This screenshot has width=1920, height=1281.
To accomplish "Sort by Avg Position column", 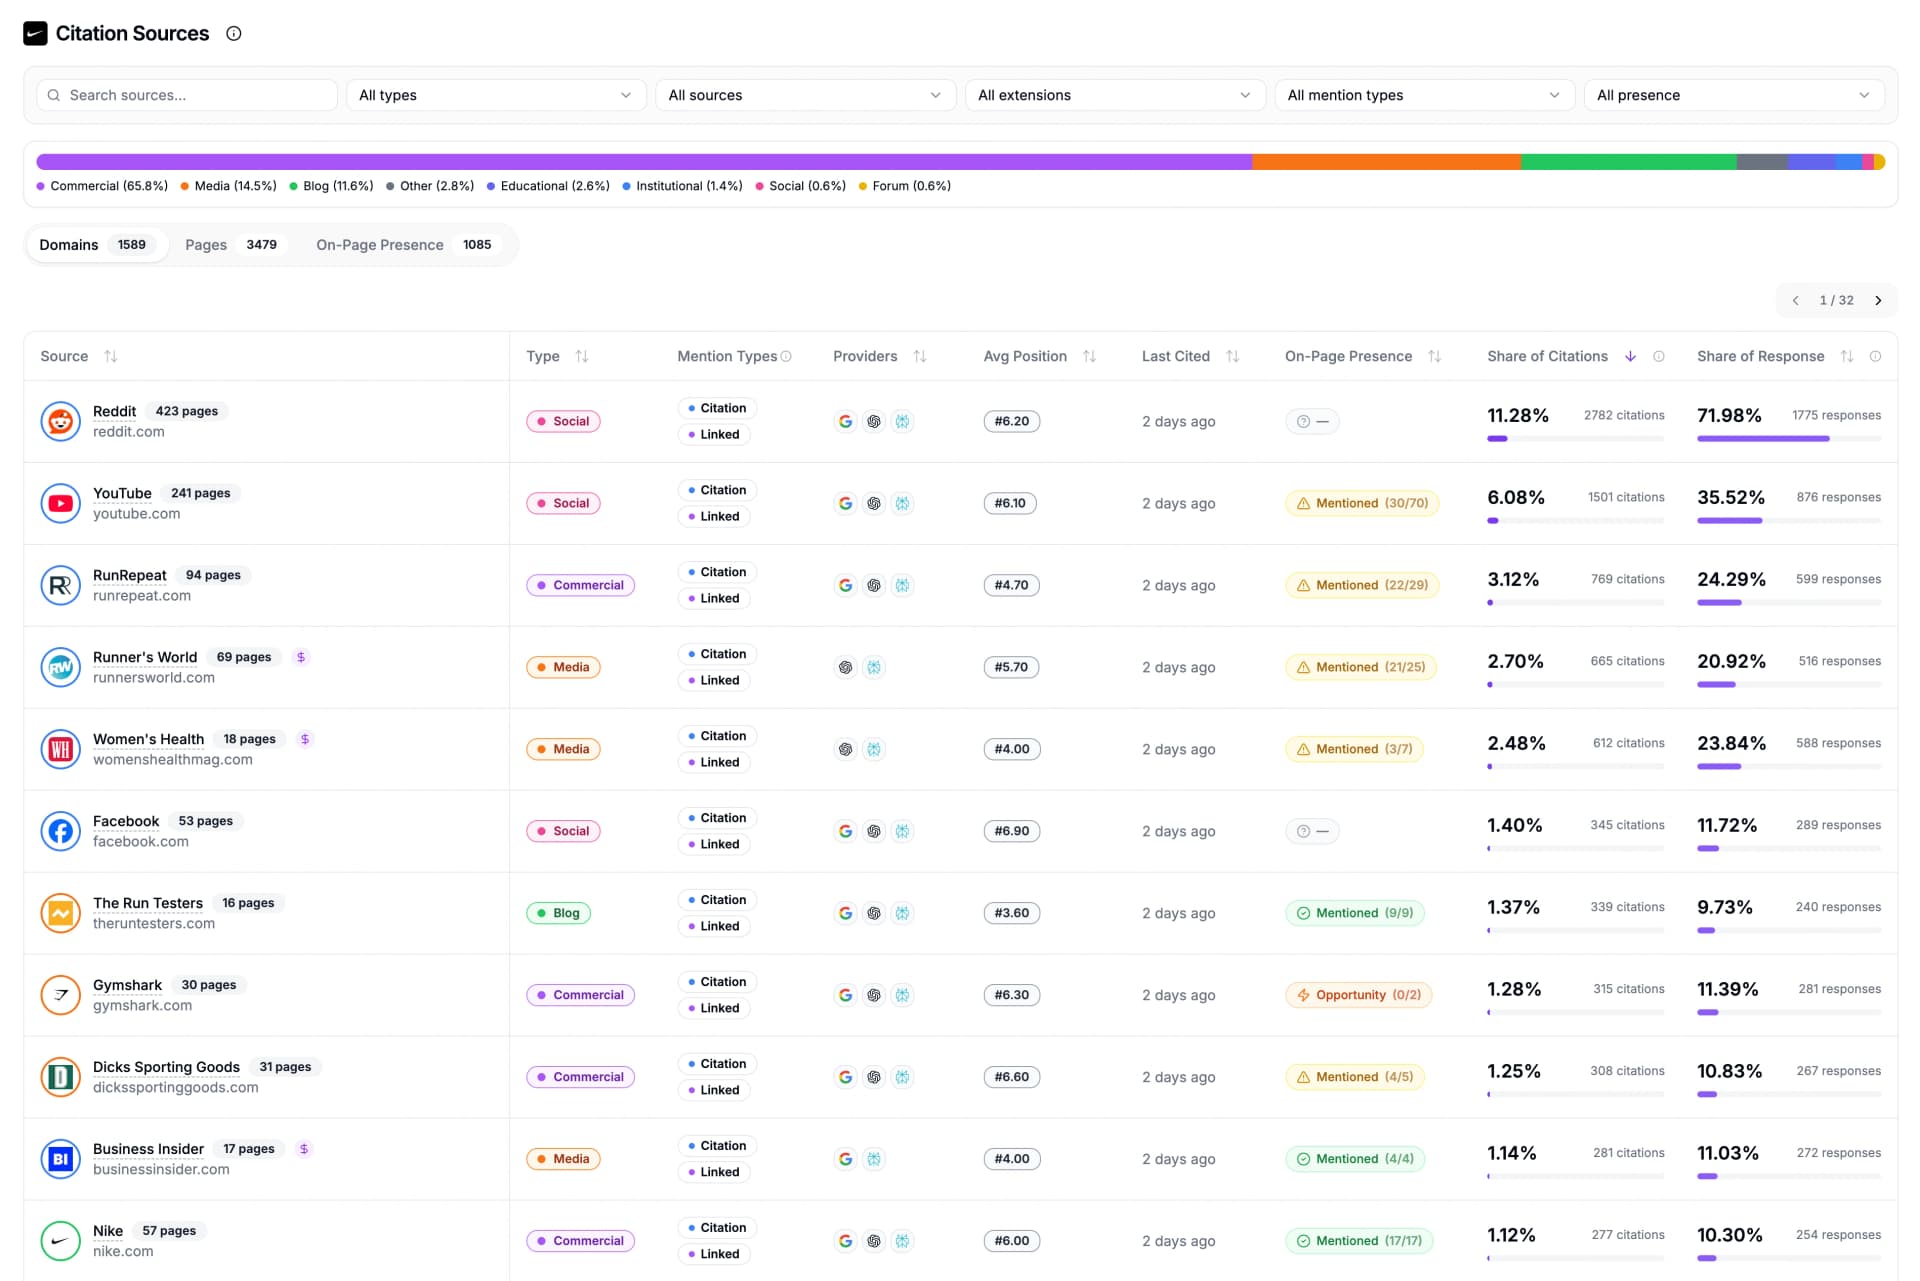I will click(1090, 356).
